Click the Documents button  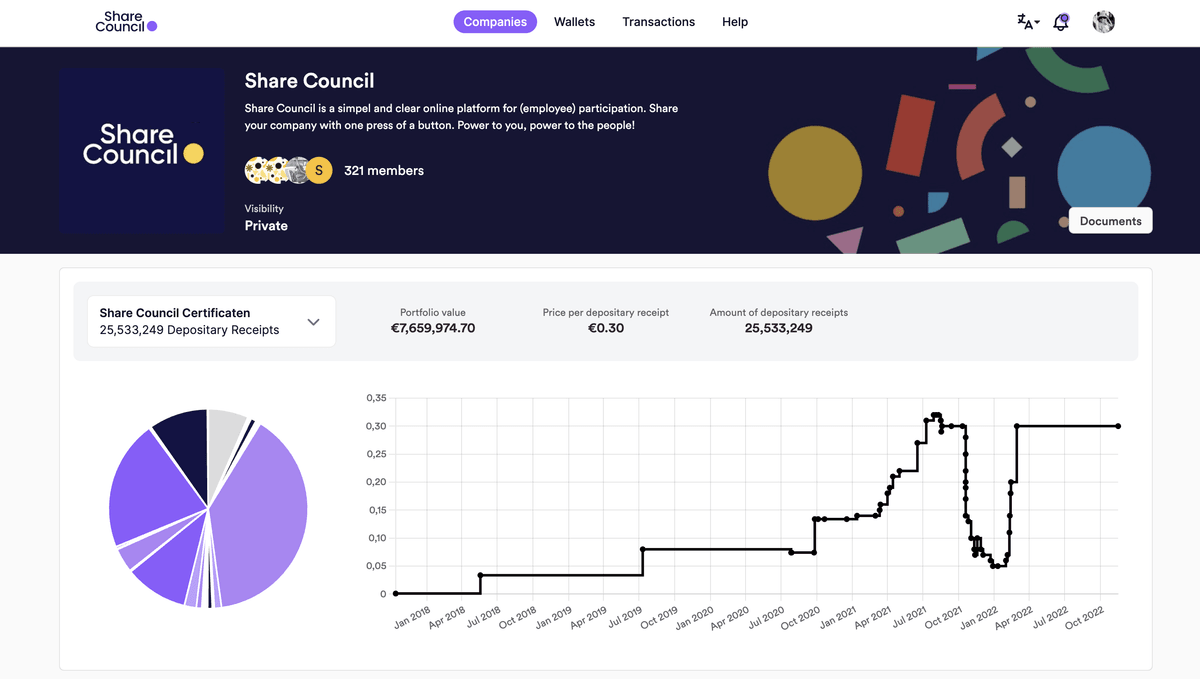(x=1110, y=221)
